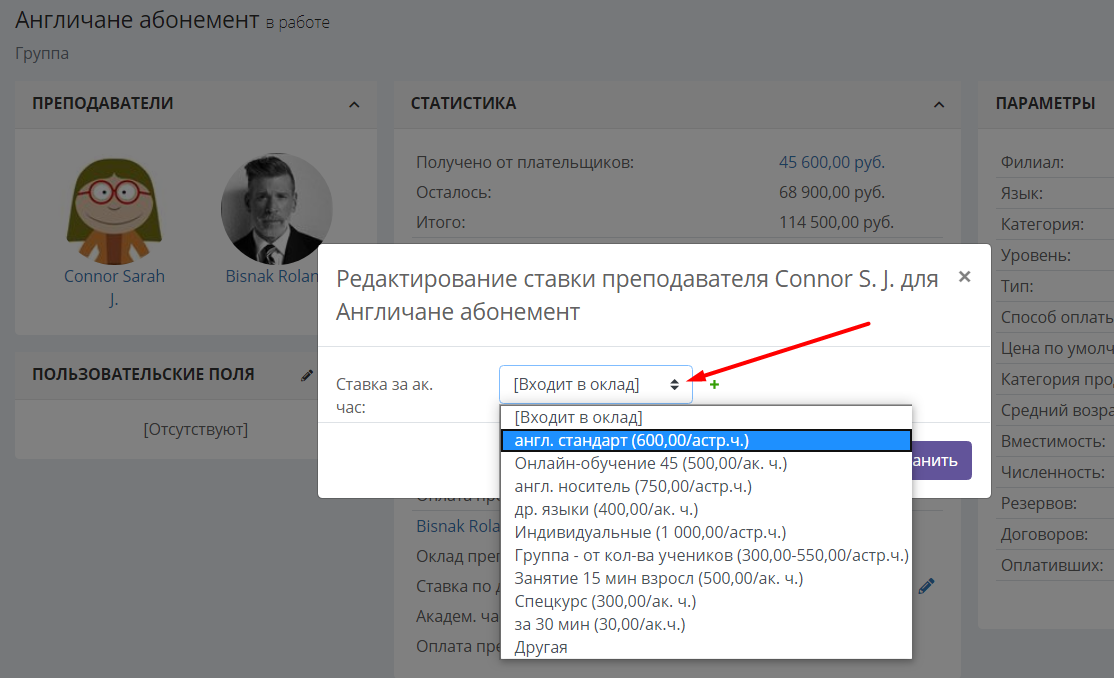Click the Резервов: parameter row

[1057, 503]
